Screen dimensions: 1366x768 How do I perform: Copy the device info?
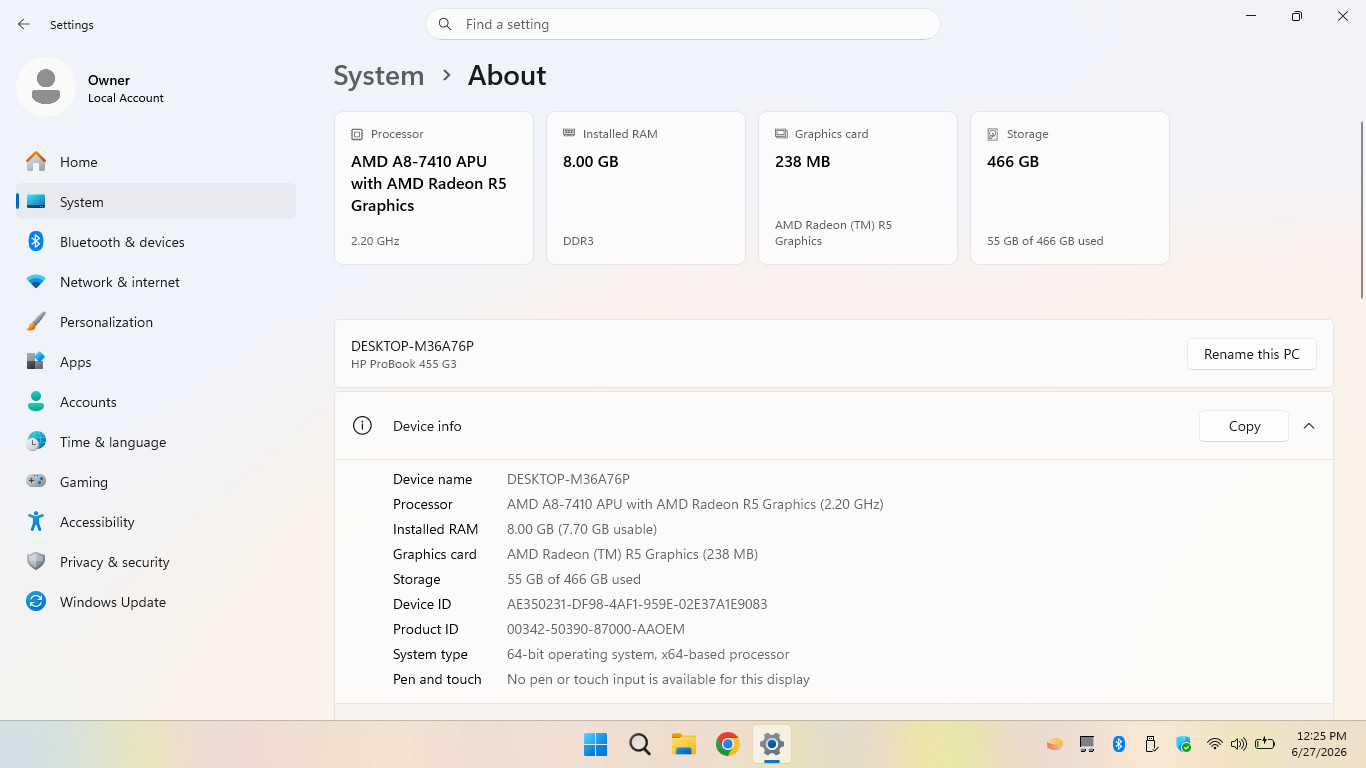1244,426
